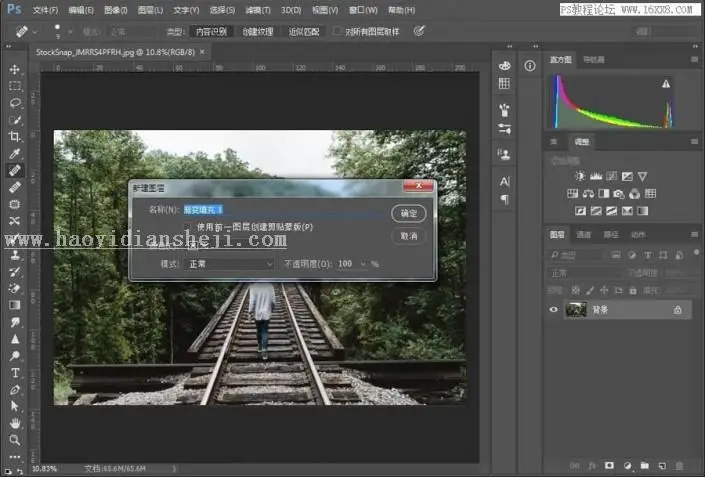Create a new group folder icon
The width and height of the screenshot is (705, 477).
pos(645,466)
